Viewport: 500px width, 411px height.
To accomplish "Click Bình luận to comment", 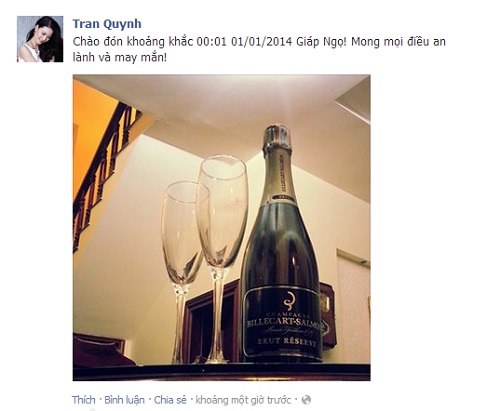I will [x=124, y=400].
